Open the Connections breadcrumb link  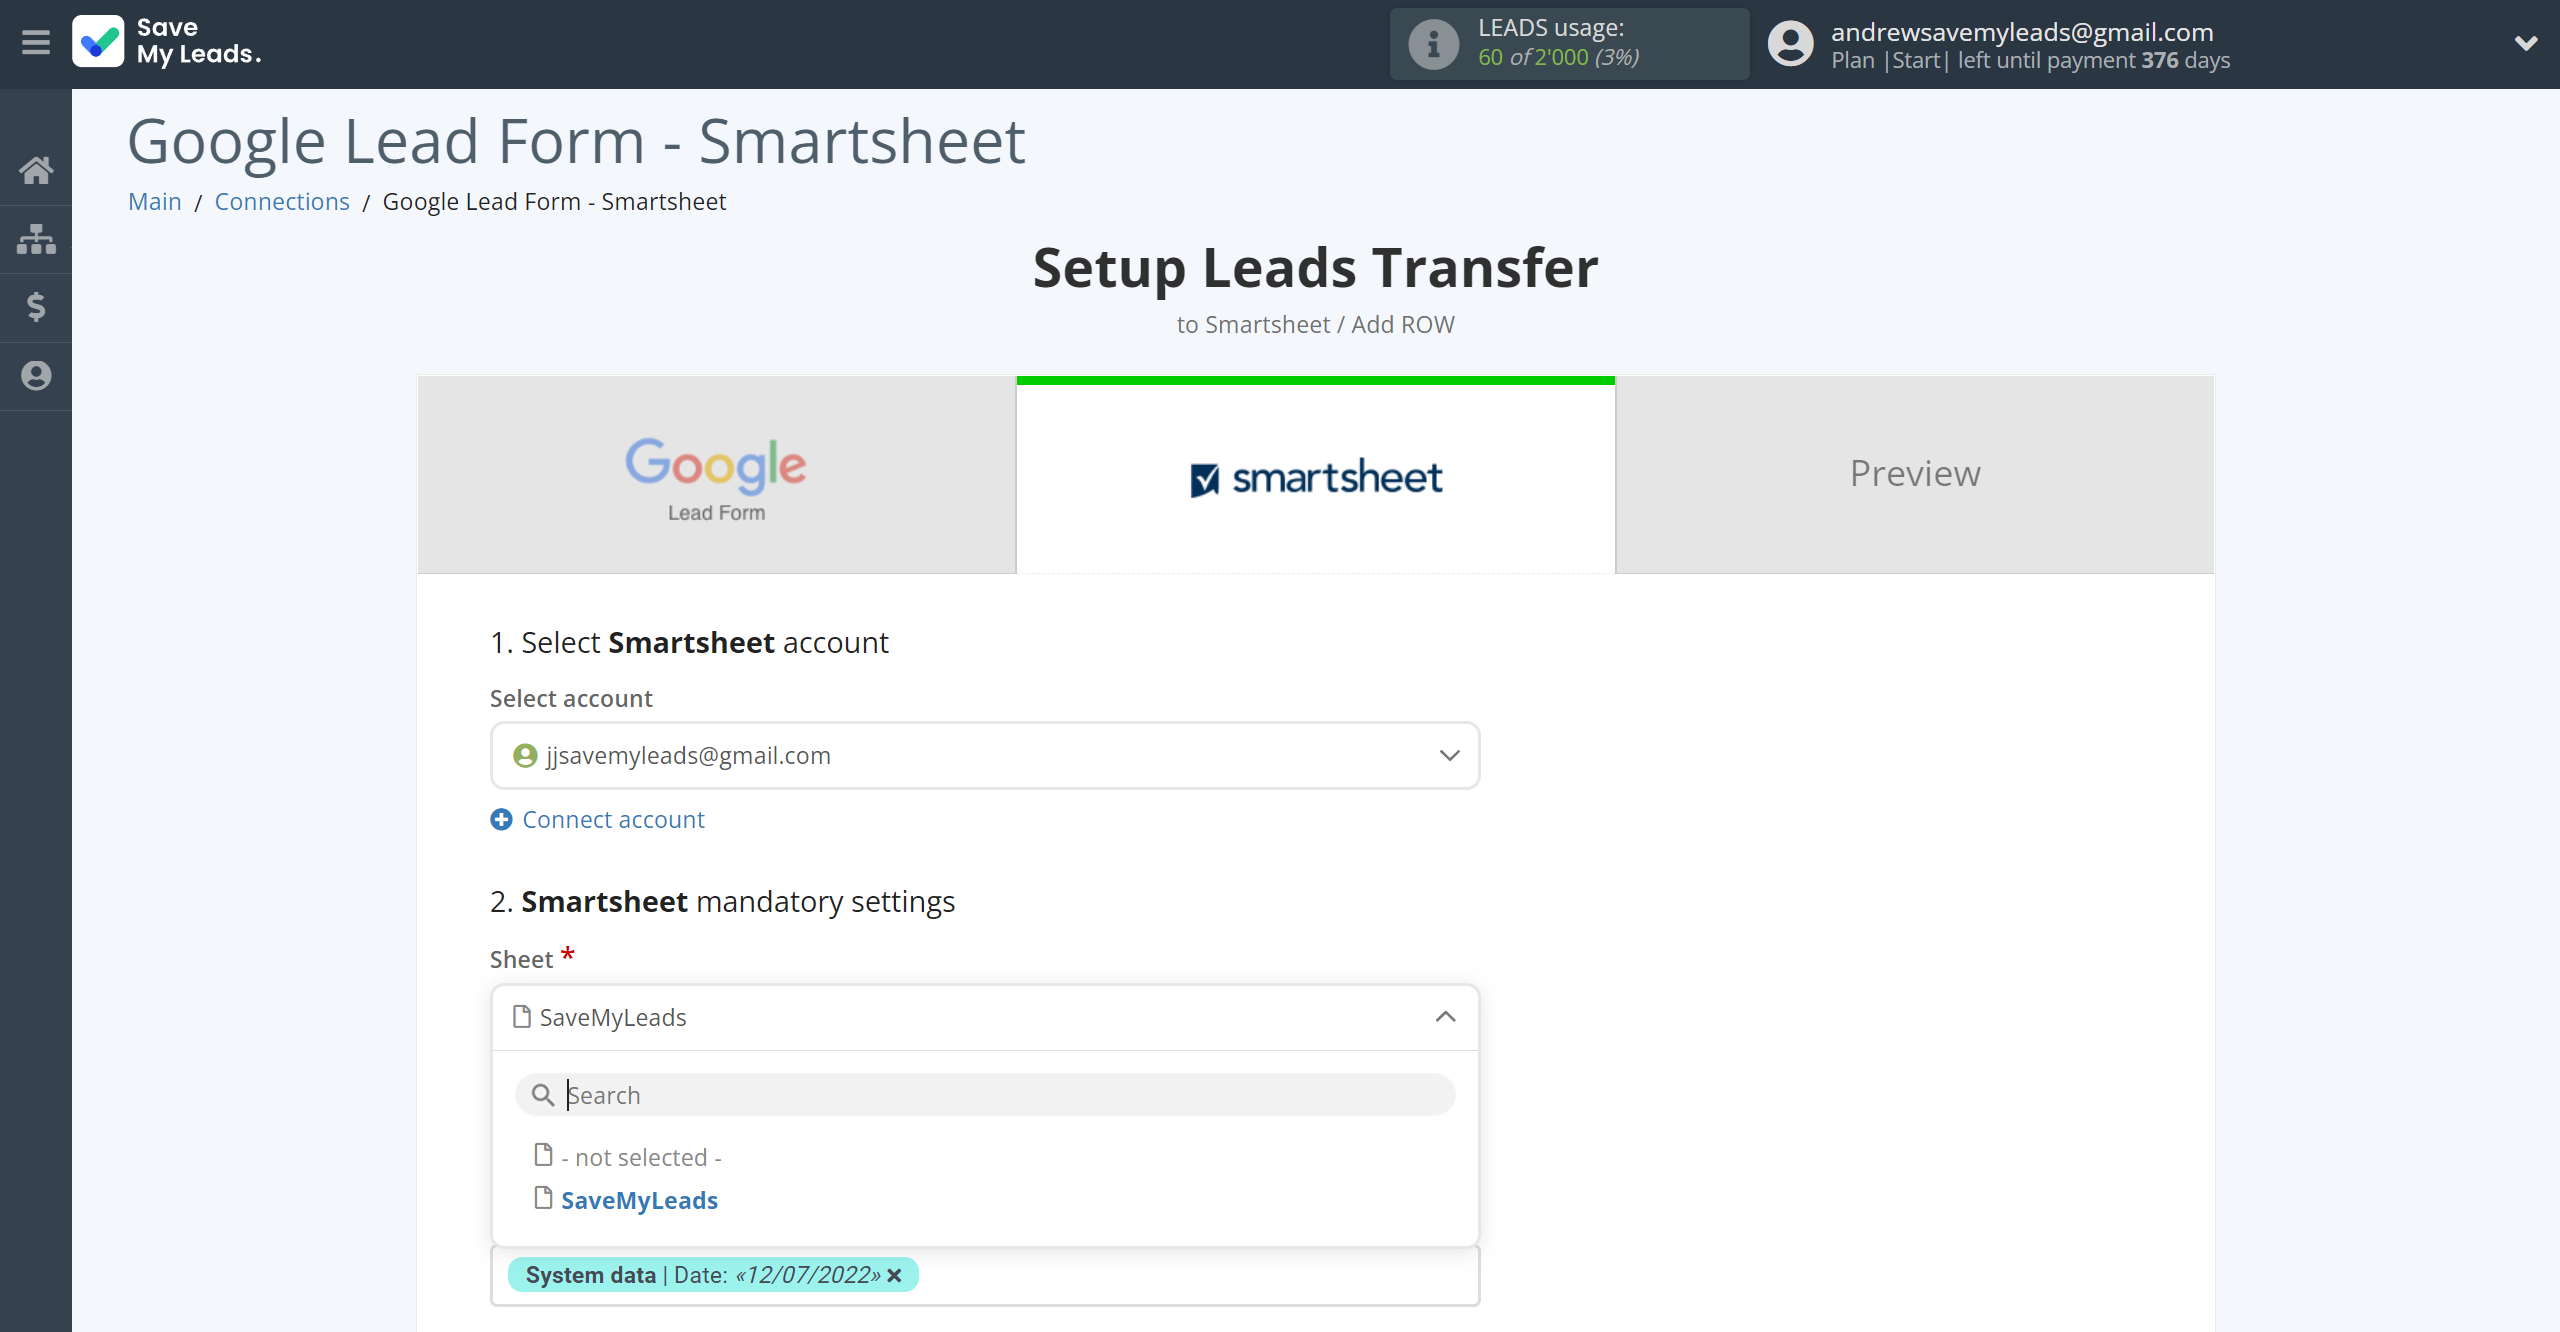click(x=282, y=201)
